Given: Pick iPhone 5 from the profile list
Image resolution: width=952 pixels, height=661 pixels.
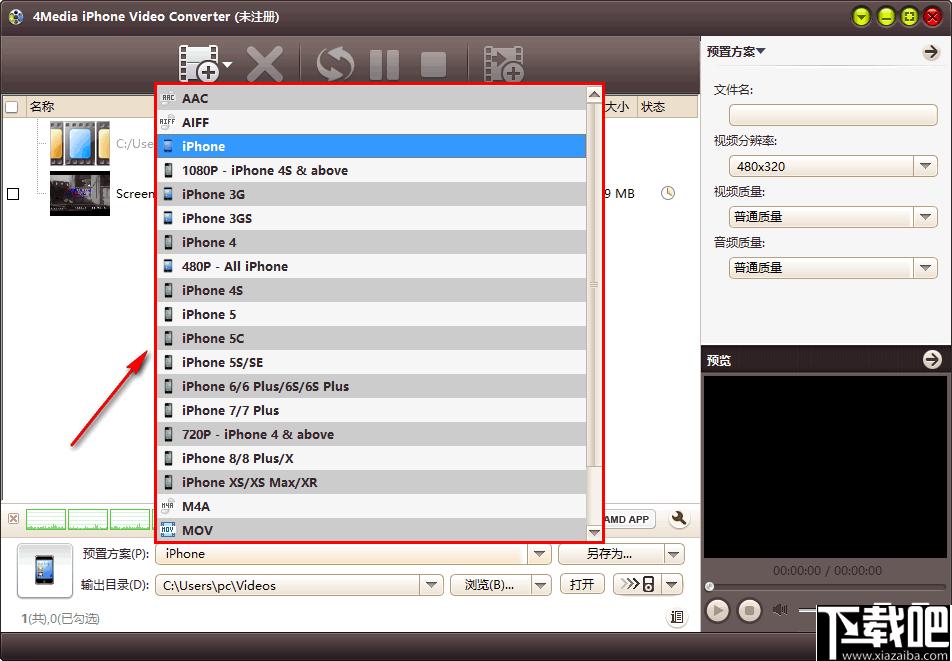Looking at the screenshot, I should tap(372, 314).
